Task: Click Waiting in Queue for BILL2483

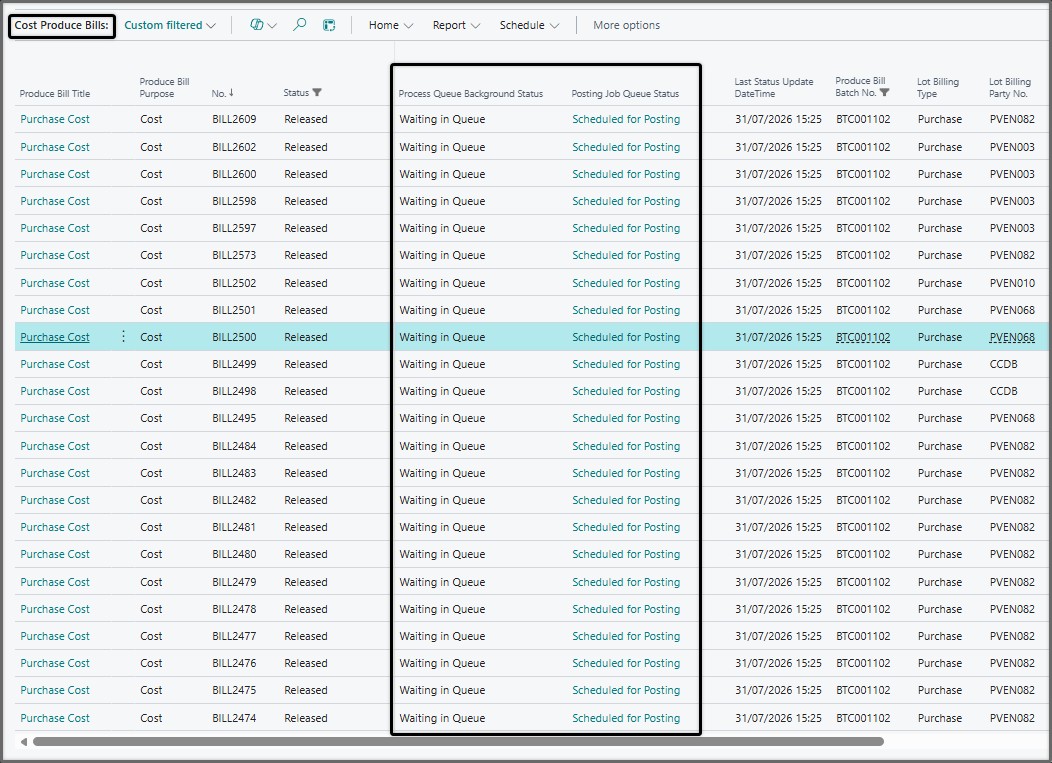Action: [442, 473]
